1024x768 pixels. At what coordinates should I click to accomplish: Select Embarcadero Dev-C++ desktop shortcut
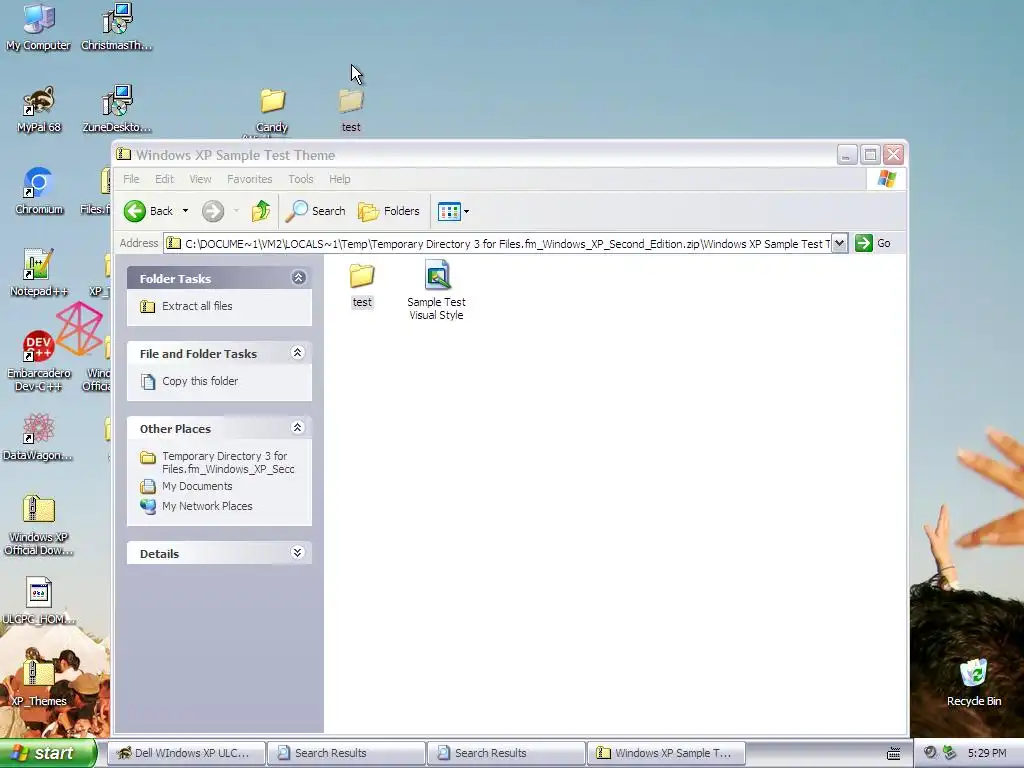pyautogui.click(x=39, y=360)
